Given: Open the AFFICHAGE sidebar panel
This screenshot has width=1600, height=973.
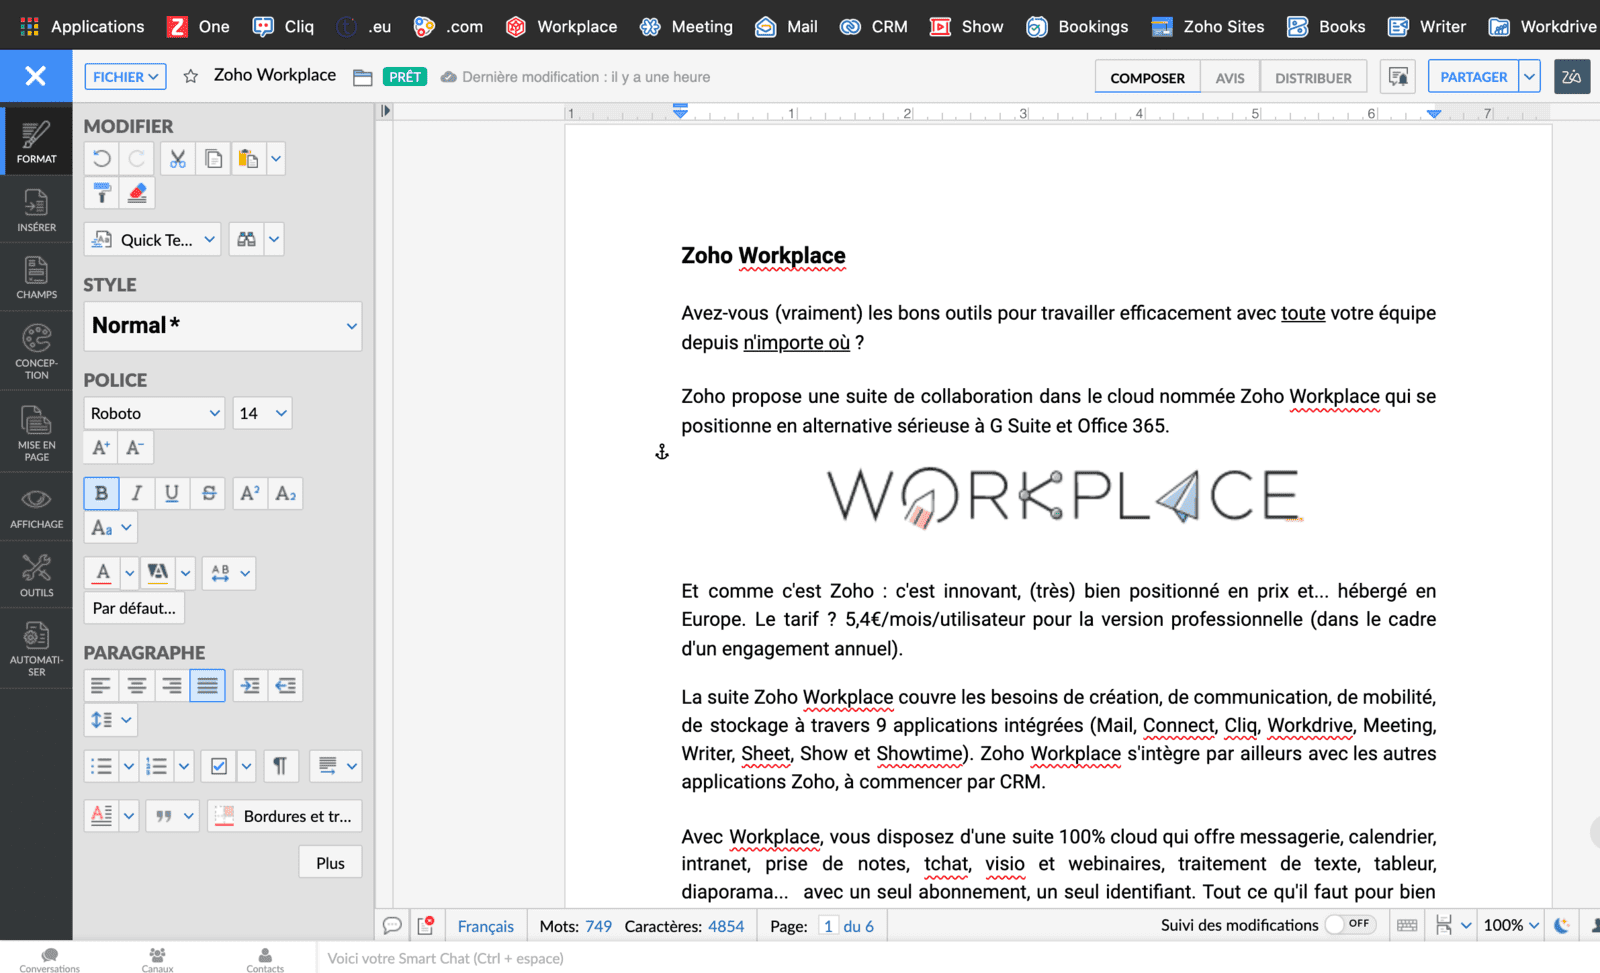Looking at the screenshot, I should [x=36, y=507].
